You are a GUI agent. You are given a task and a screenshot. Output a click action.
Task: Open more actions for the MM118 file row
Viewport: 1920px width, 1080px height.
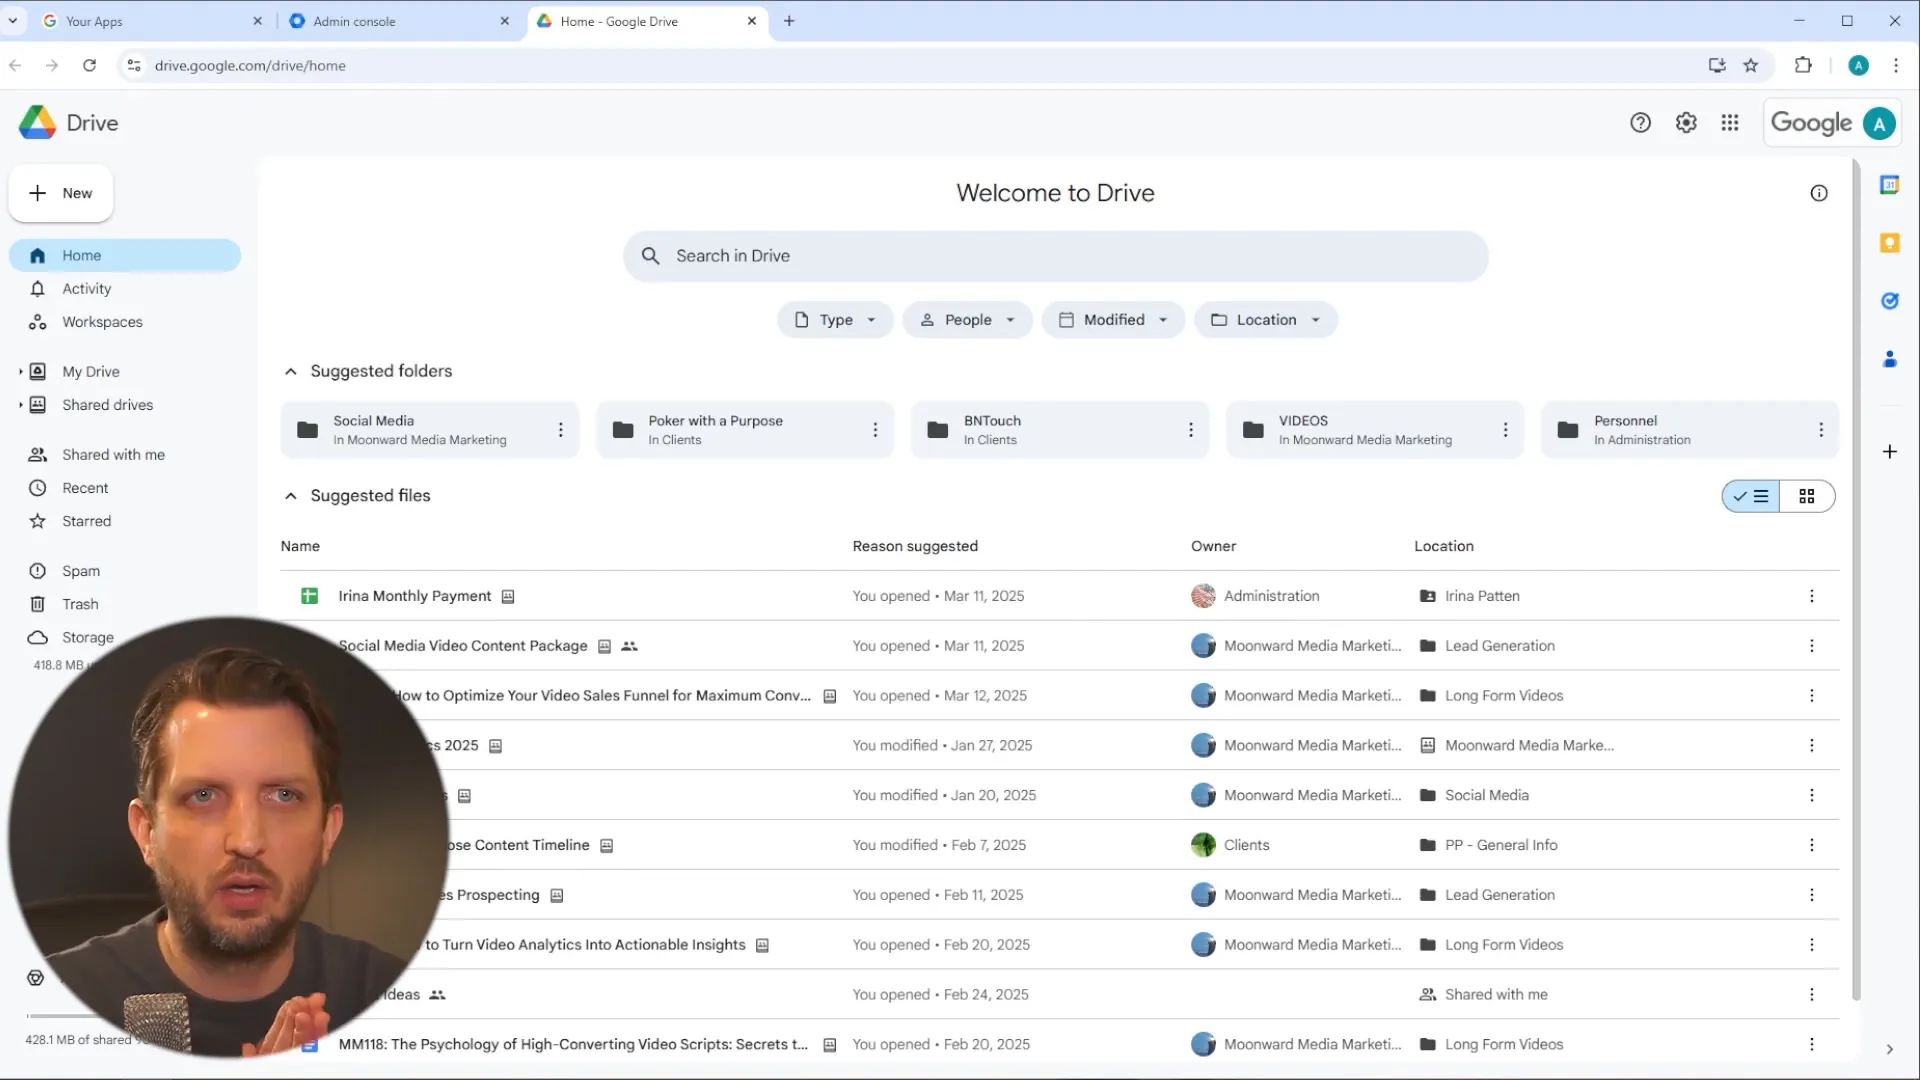tap(1811, 1044)
